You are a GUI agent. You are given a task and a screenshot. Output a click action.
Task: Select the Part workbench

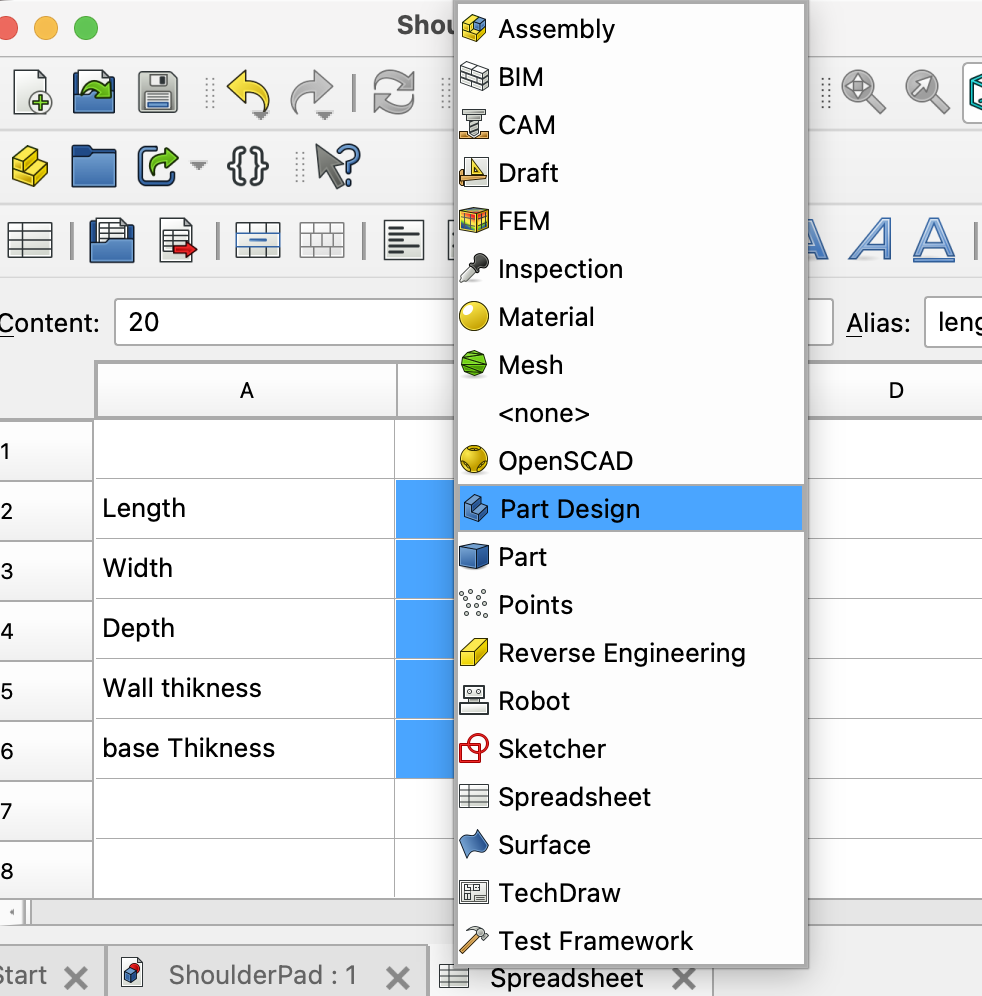pos(631,557)
